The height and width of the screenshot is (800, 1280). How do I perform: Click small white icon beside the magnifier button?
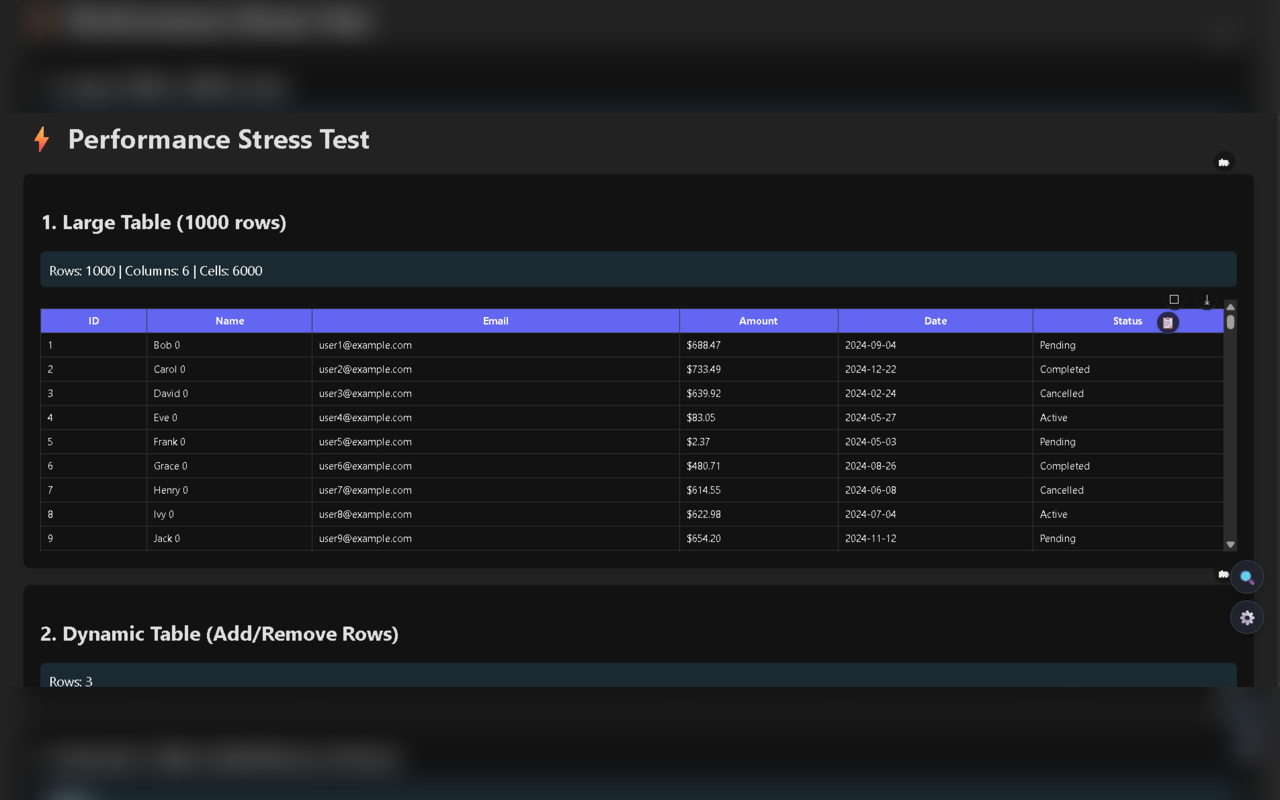[x=1223, y=574]
